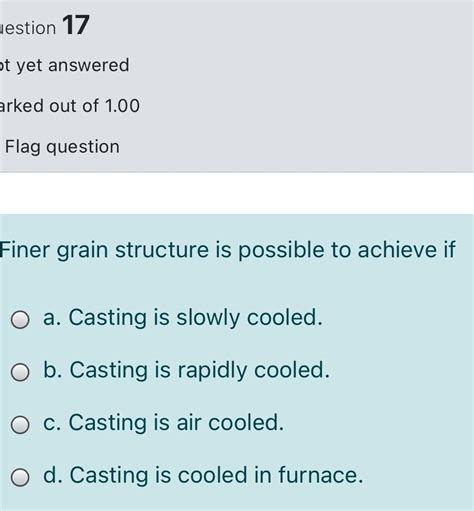Image resolution: width=474 pixels, height=511 pixels.
Task: Click the 'Finer grain structure' question prompt
Action: [228, 250]
